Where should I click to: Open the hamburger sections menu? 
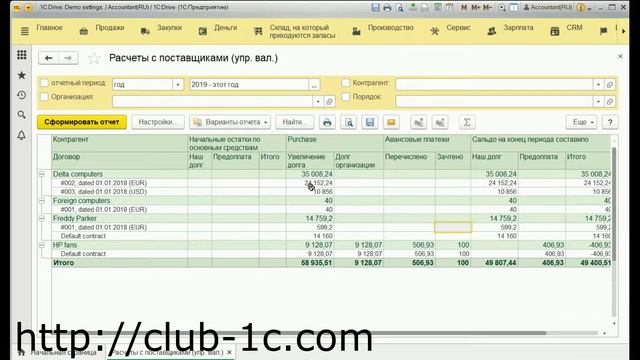click(24, 31)
